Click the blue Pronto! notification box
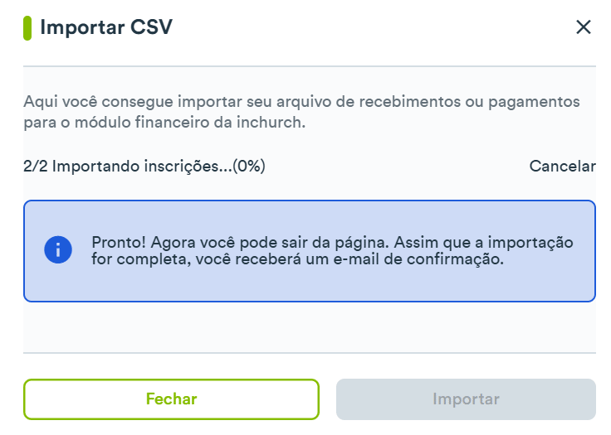Viewport: 611px width, 435px height. click(309, 251)
